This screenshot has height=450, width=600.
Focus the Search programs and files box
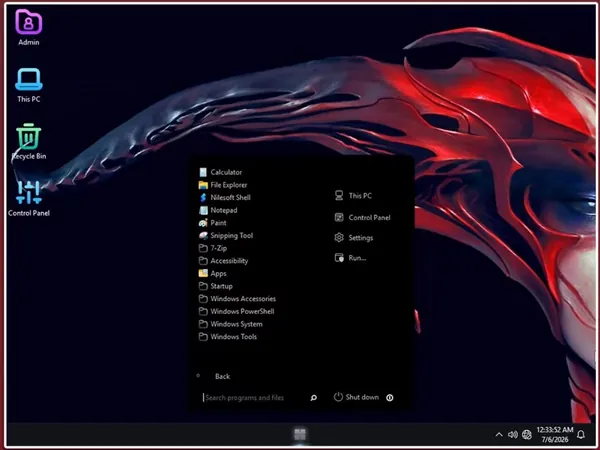click(254, 398)
